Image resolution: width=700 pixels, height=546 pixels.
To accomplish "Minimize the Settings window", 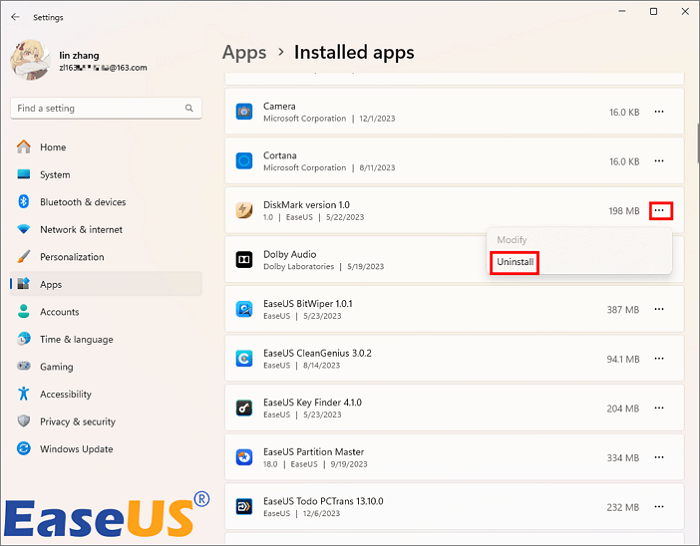I will (622, 12).
